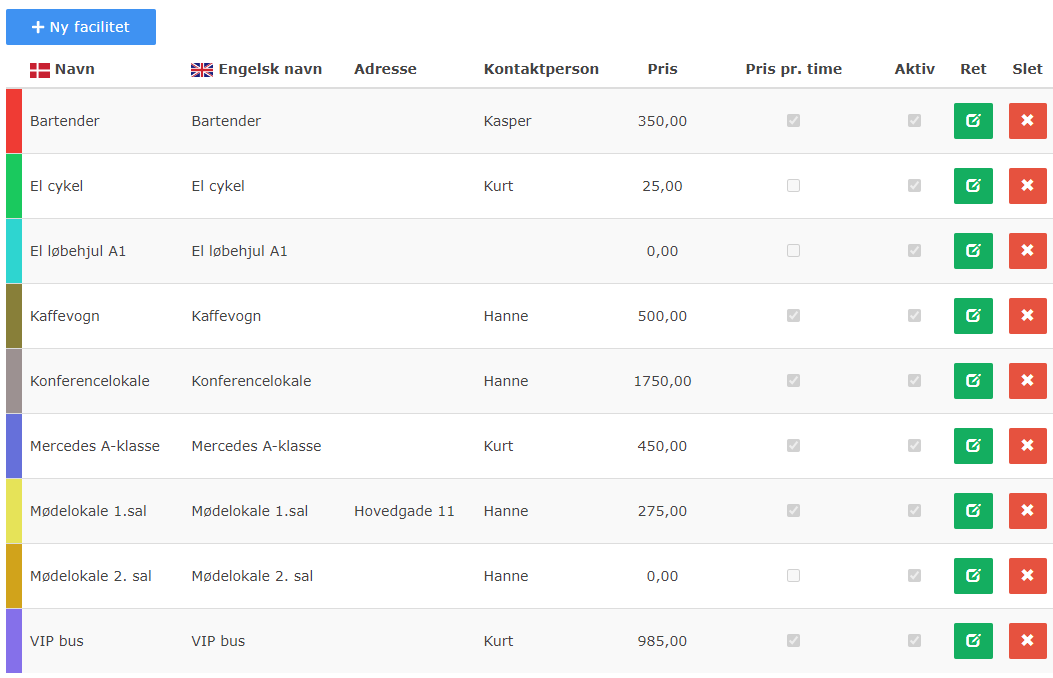Viewport: 1053px width, 678px height.
Task: Sort by the Kontaktperson column
Action: click(x=540, y=69)
